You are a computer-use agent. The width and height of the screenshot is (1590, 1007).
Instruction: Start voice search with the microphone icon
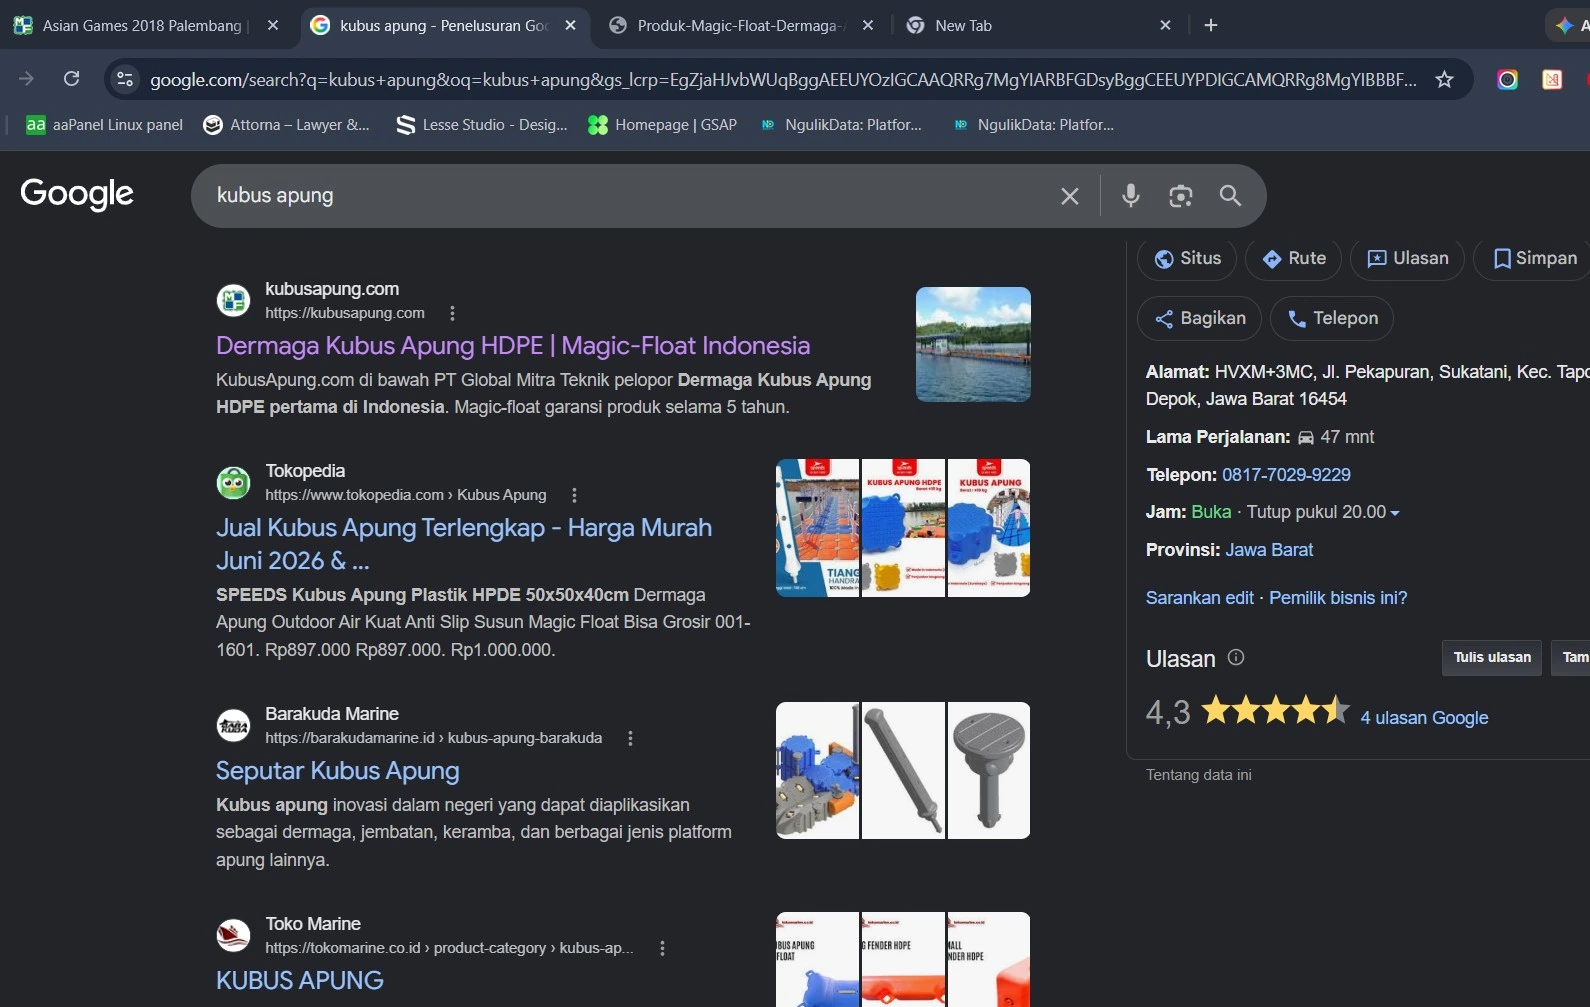pyautogui.click(x=1130, y=196)
